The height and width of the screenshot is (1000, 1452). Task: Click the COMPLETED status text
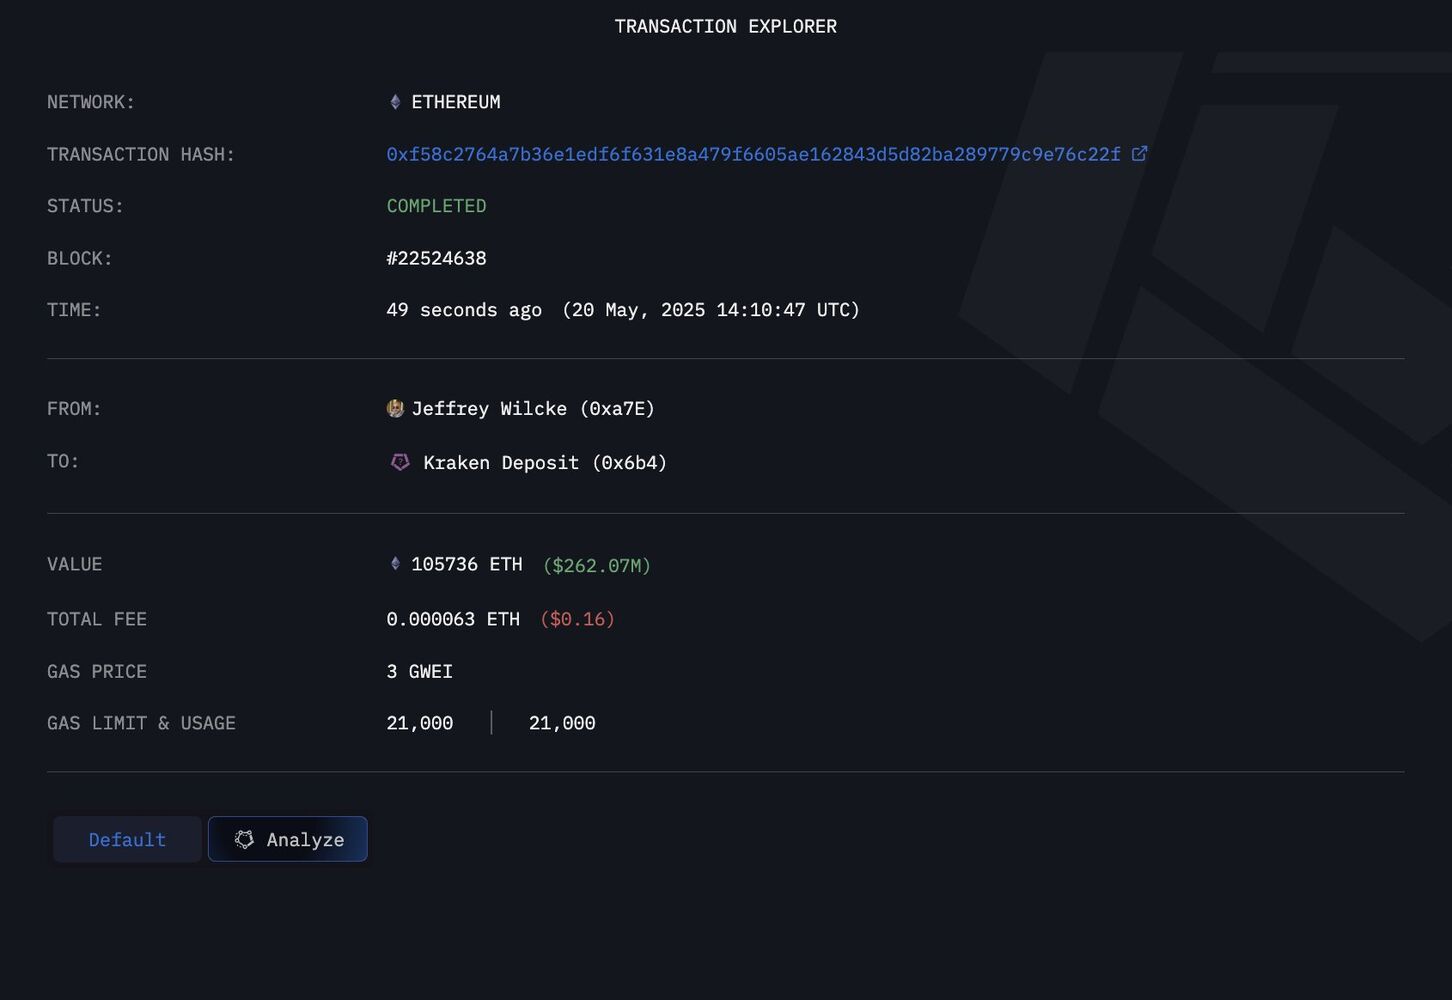pyautogui.click(x=436, y=206)
